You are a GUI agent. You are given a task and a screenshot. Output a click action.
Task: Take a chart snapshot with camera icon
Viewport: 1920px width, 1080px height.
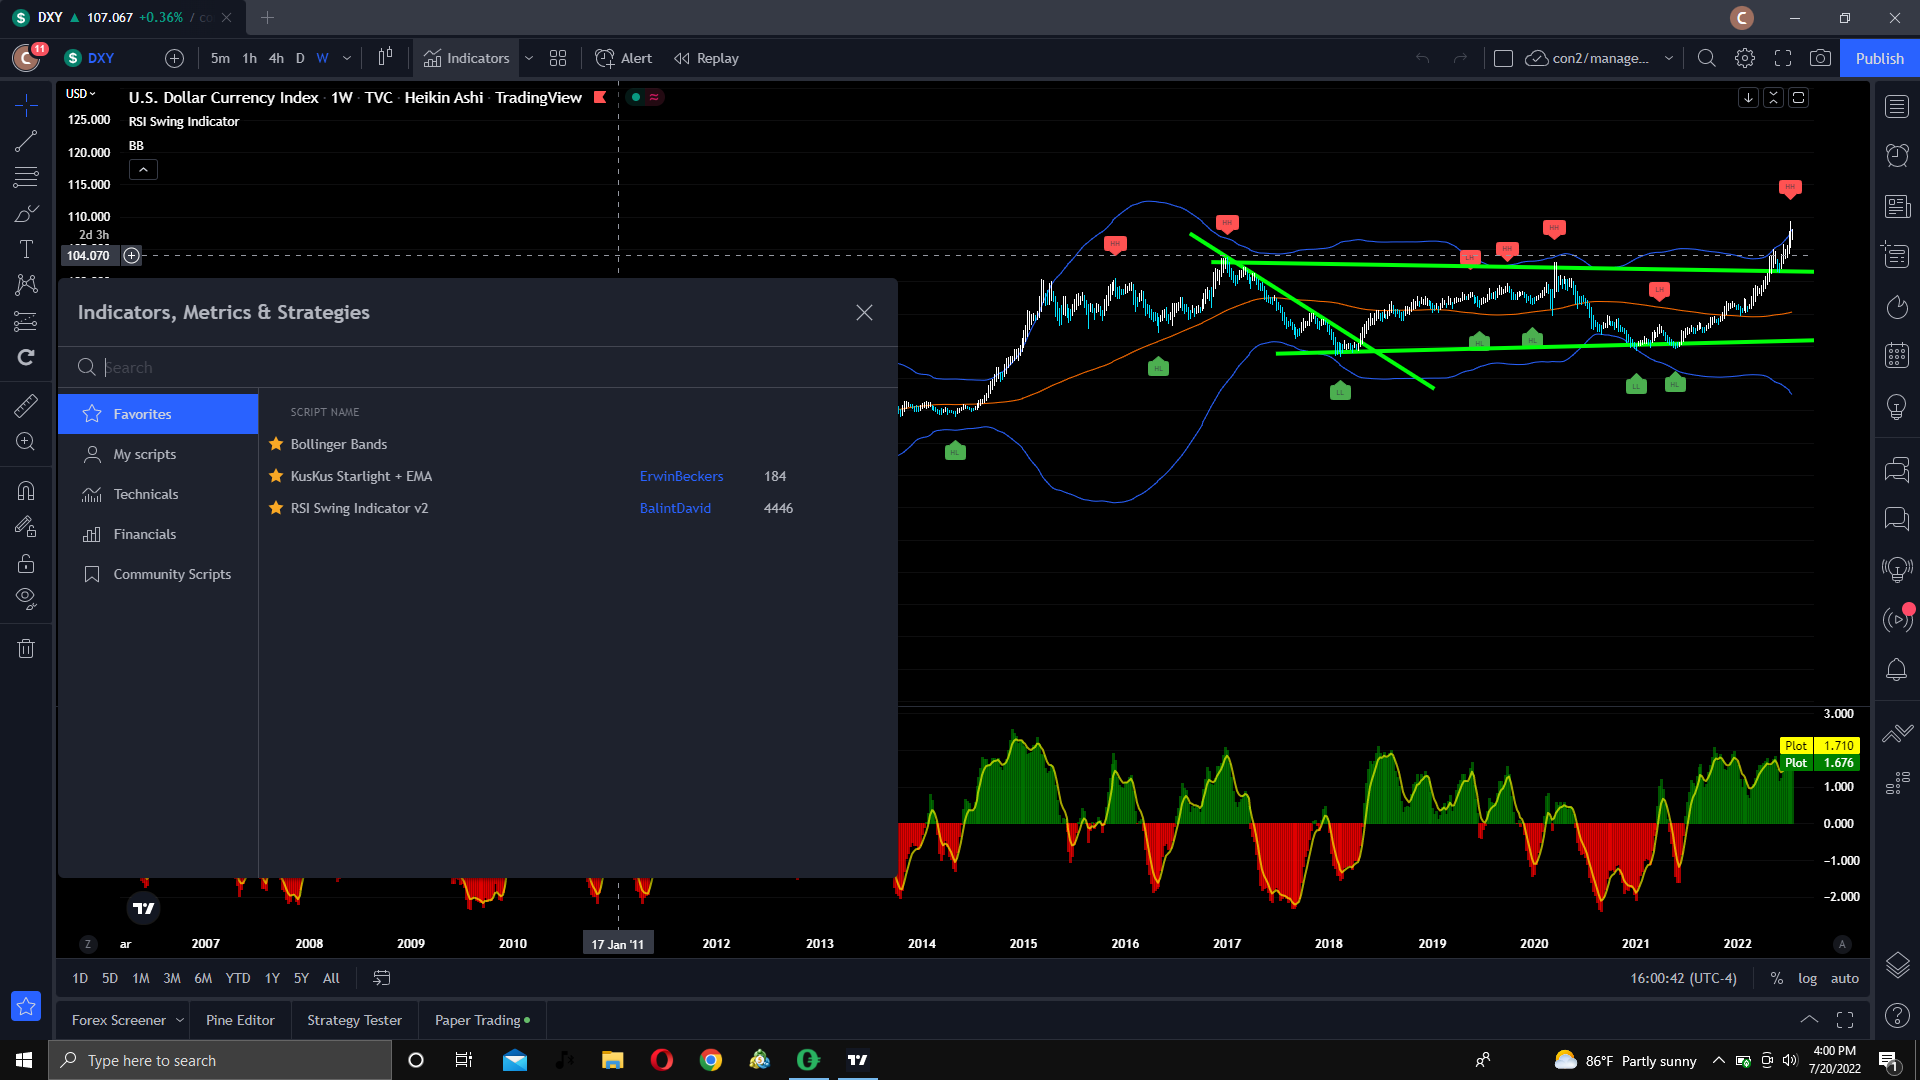tap(1820, 58)
